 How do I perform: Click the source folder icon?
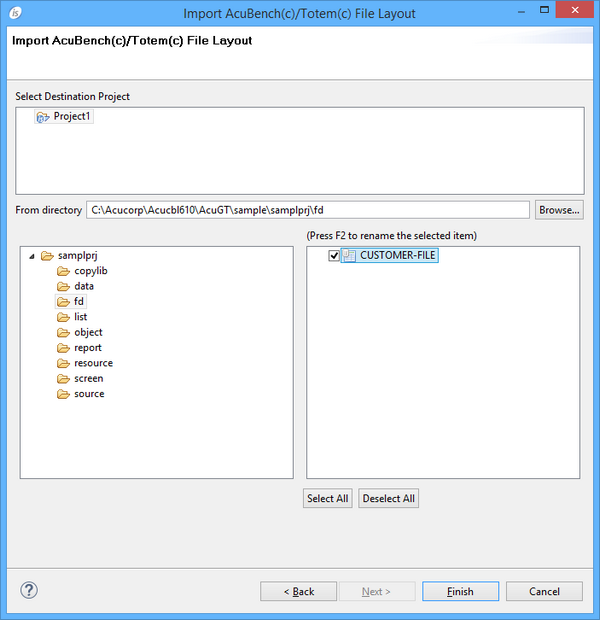[63, 394]
